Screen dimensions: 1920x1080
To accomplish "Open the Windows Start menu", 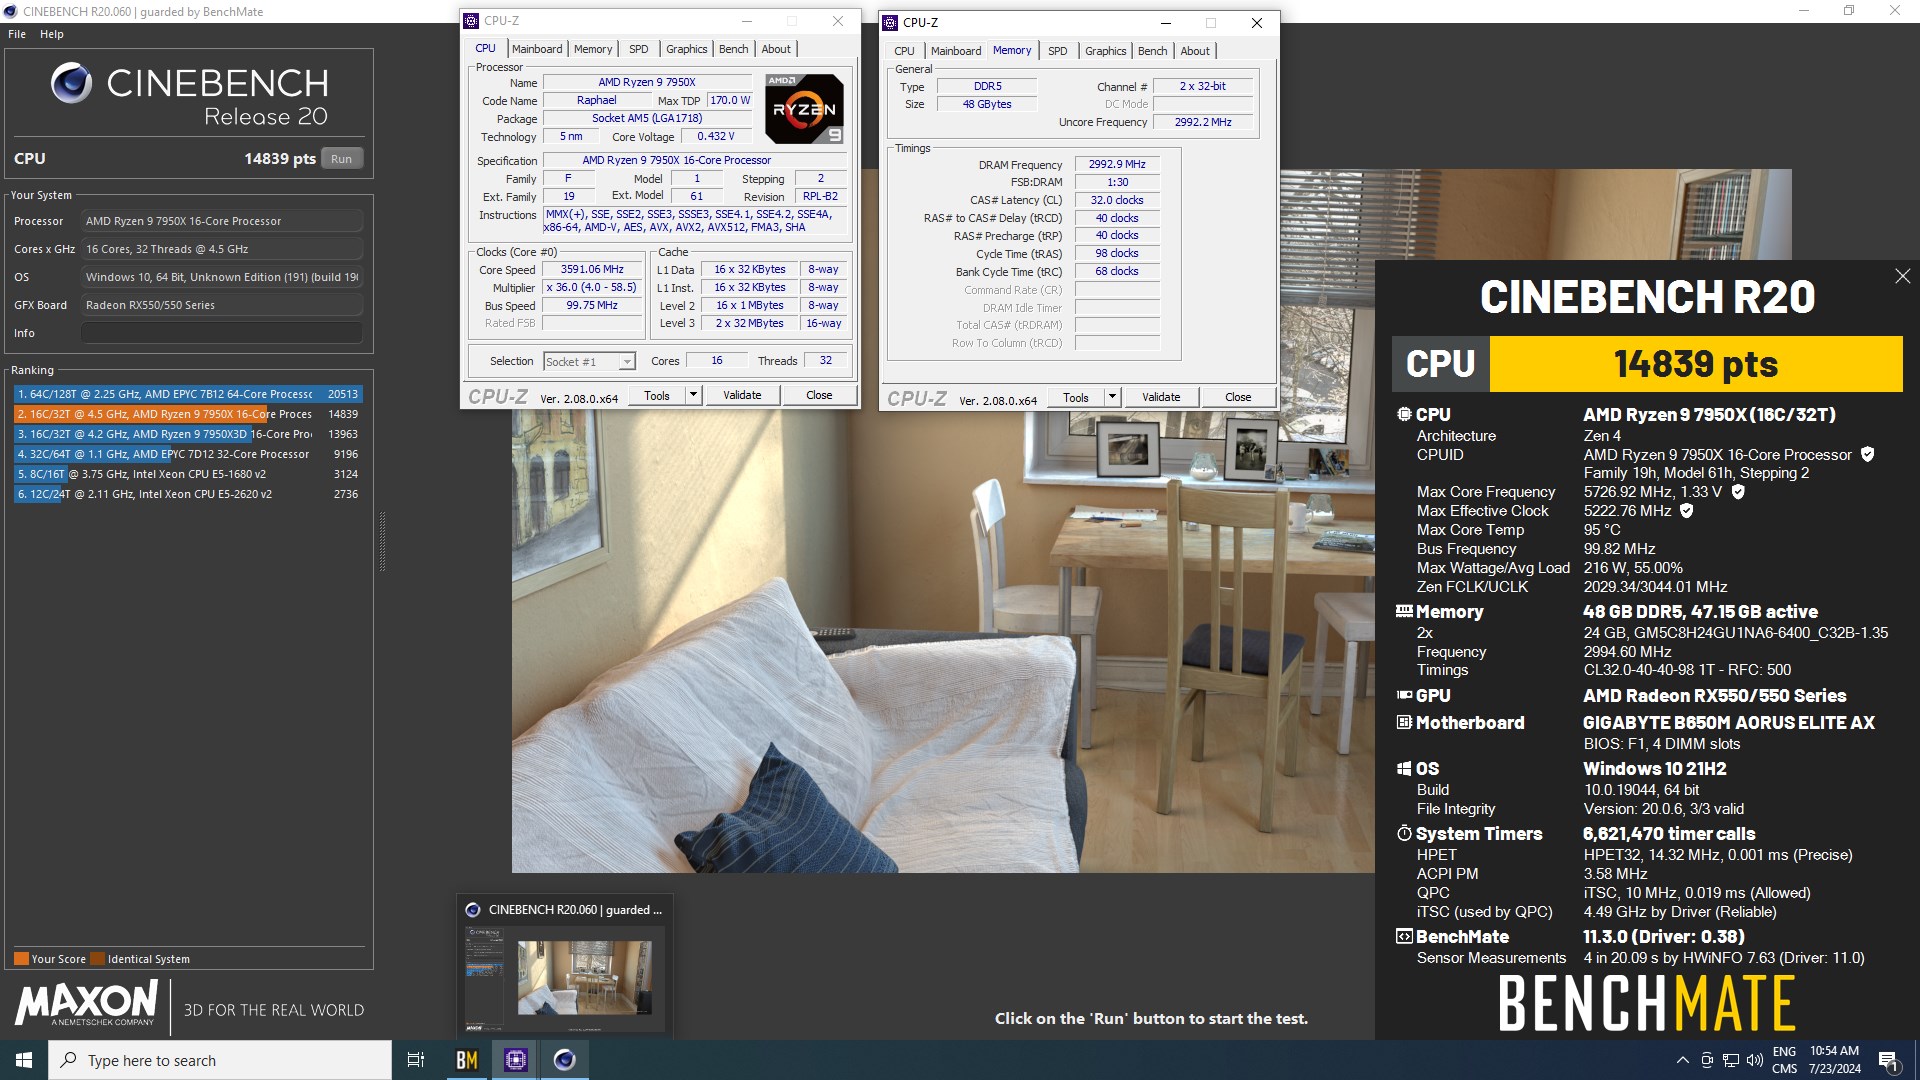I will click(x=24, y=1060).
